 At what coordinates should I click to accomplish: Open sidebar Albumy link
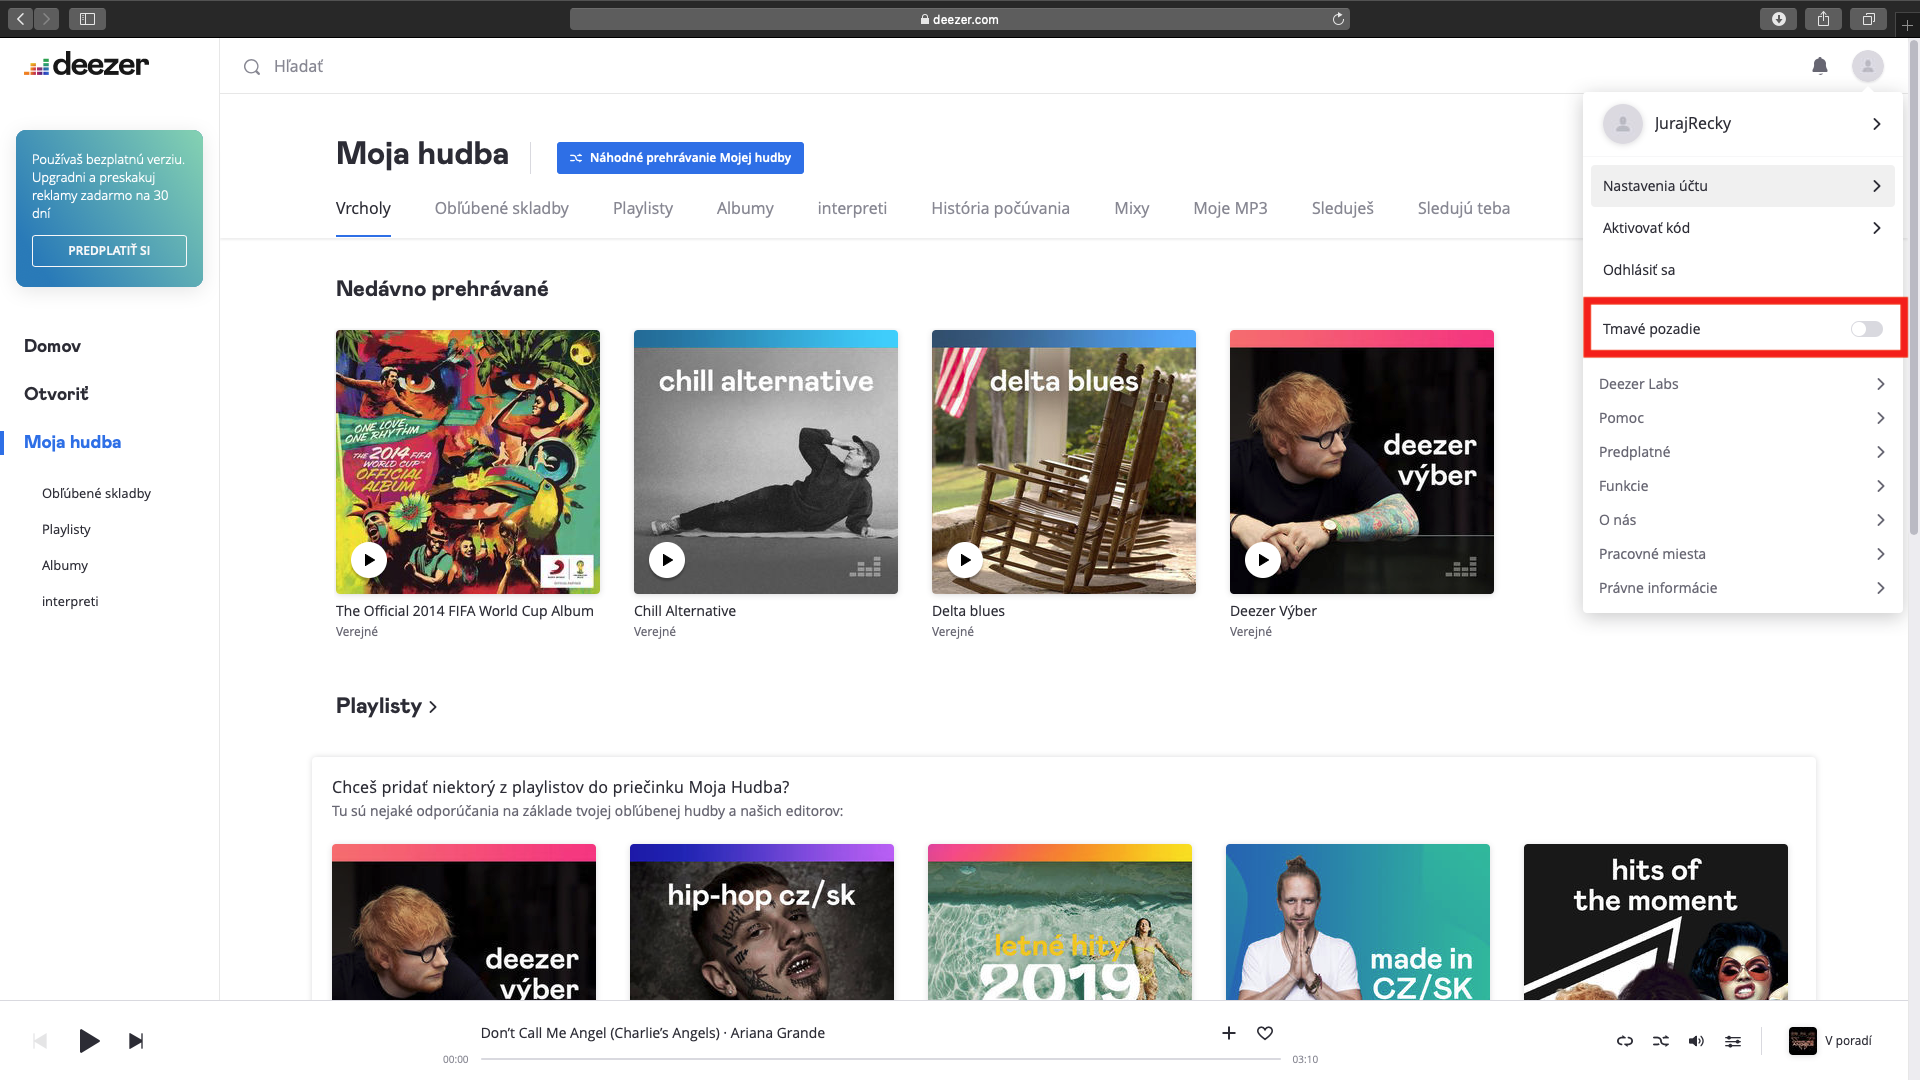pos(65,565)
